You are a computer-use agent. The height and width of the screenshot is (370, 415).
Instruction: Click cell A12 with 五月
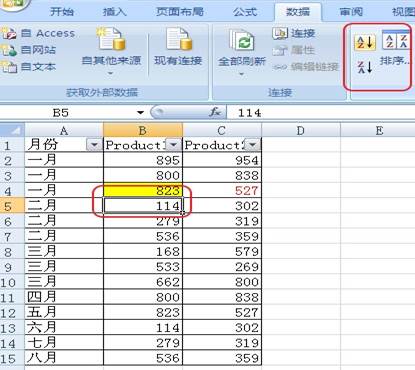pos(64,312)
